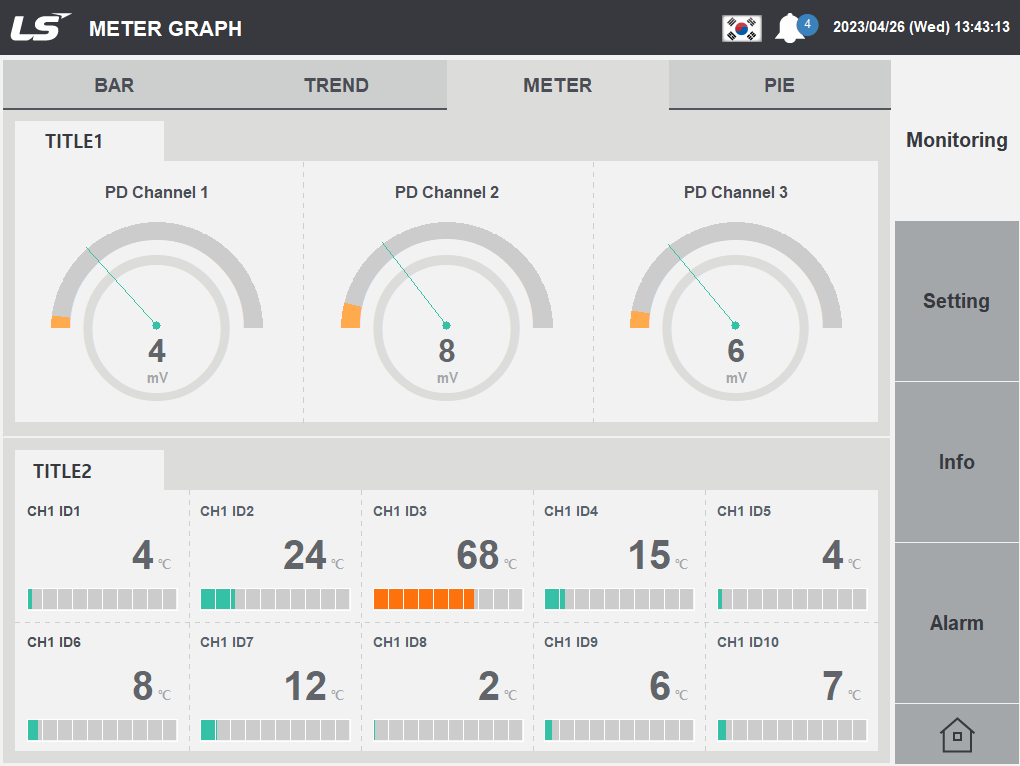Open the TREND graph tab
The image size is (1020, 766).
tap(336, 85)
